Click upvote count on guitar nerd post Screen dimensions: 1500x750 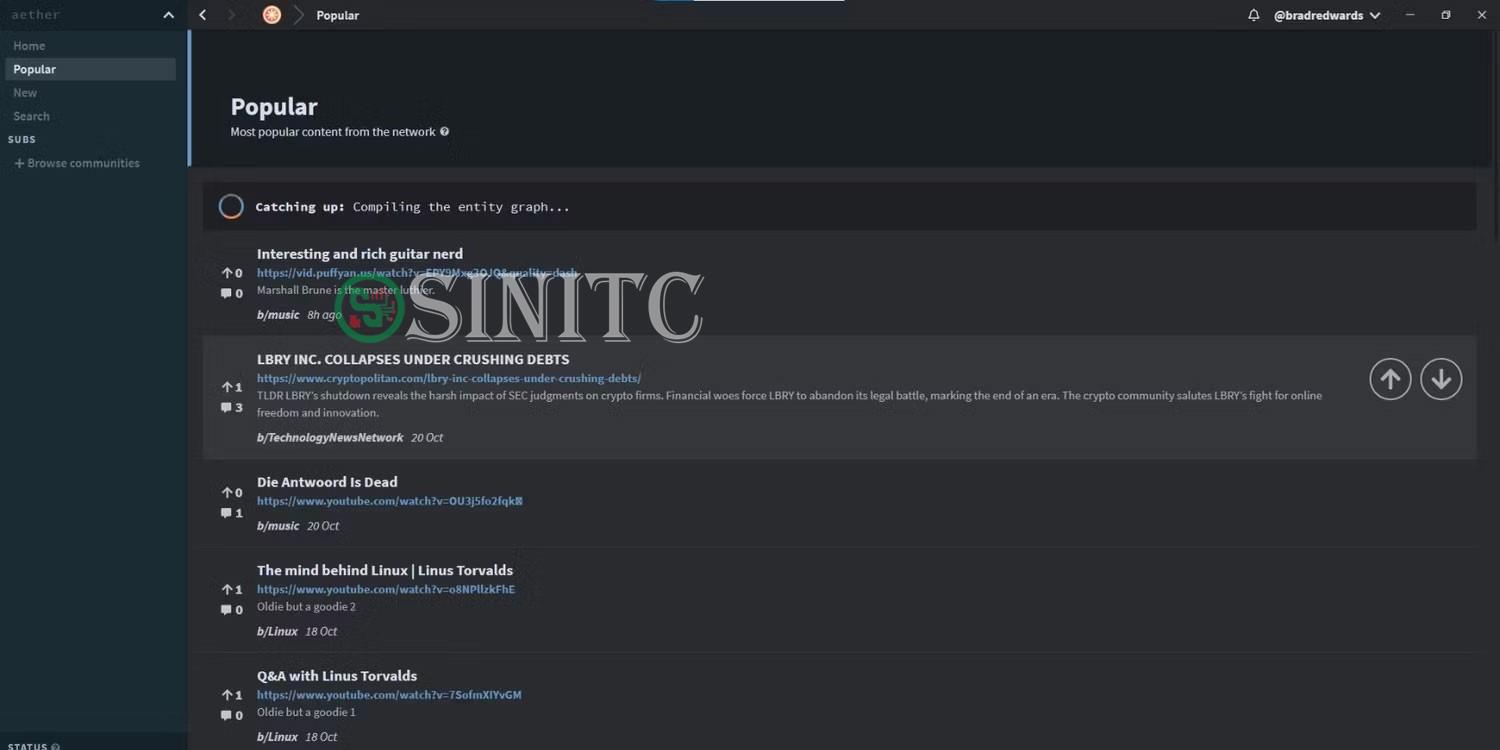232,273
